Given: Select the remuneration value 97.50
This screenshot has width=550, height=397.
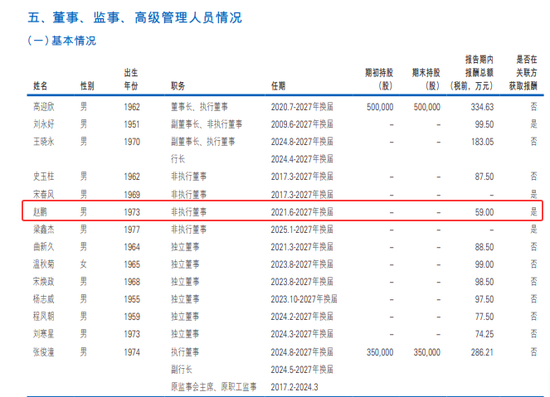Looking at the screenshot, I should tap(484, 300).
